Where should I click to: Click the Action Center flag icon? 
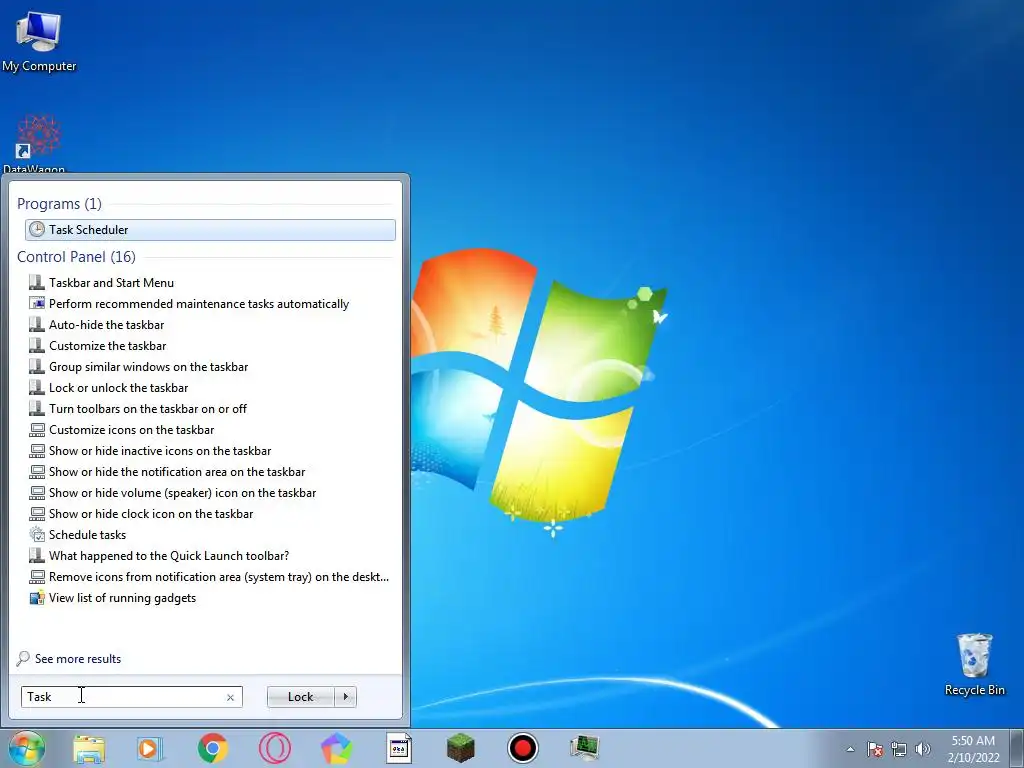pos(874,749)
